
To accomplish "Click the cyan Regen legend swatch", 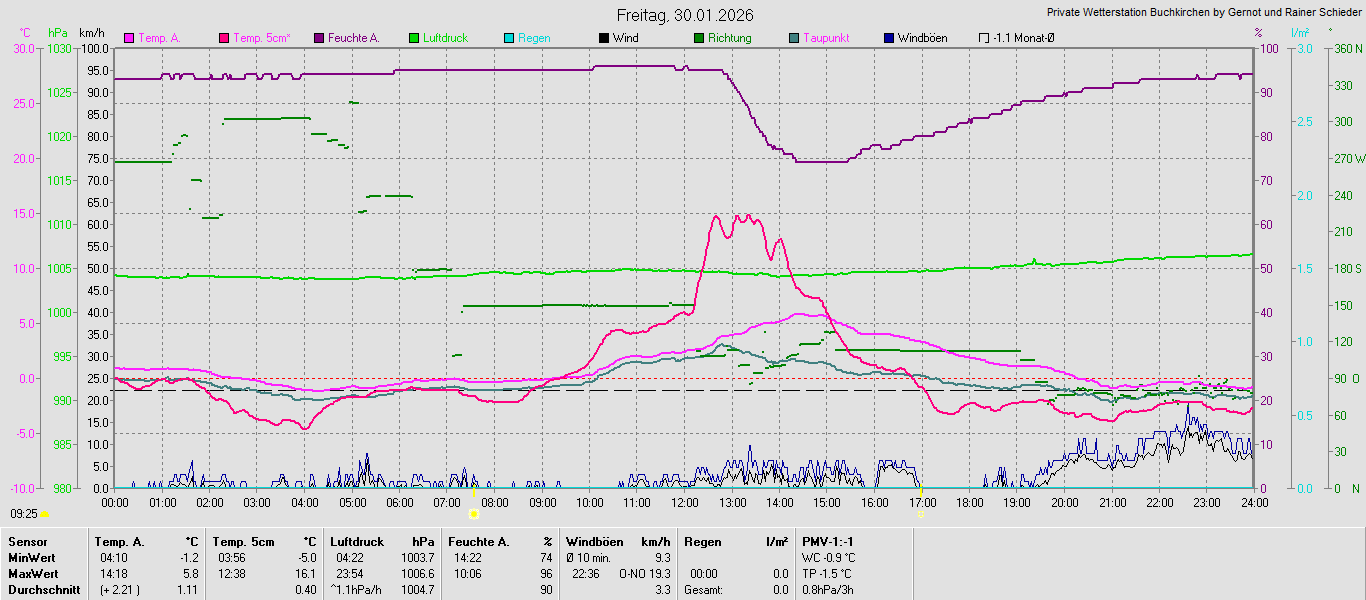I will [509, 38].
